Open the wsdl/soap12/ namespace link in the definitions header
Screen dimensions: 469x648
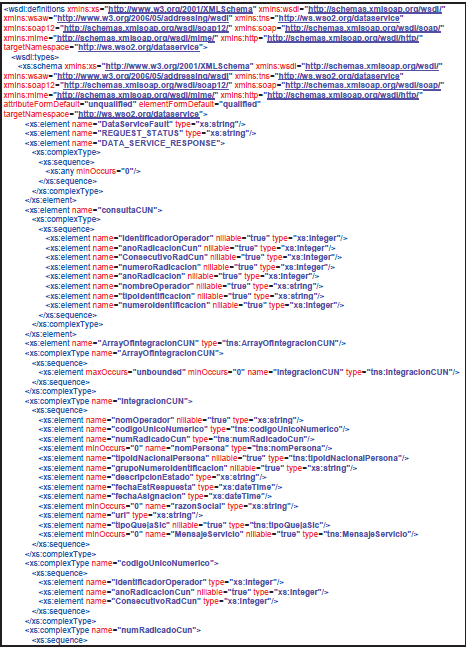point(147,28)
